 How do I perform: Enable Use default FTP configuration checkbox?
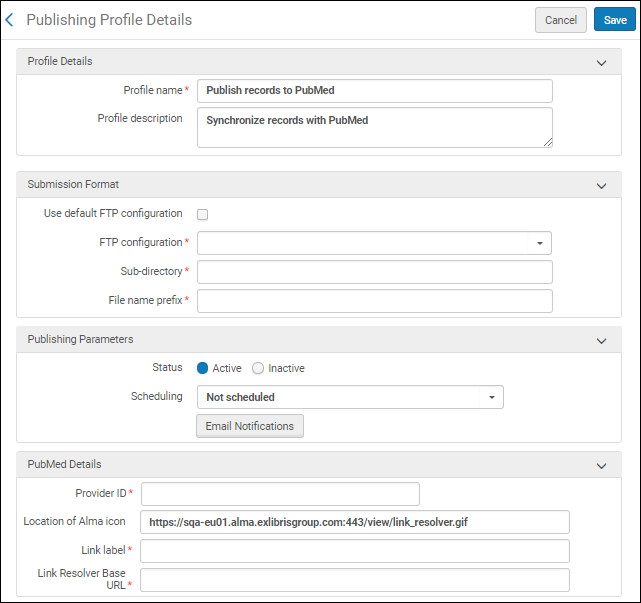click(202, 214)
